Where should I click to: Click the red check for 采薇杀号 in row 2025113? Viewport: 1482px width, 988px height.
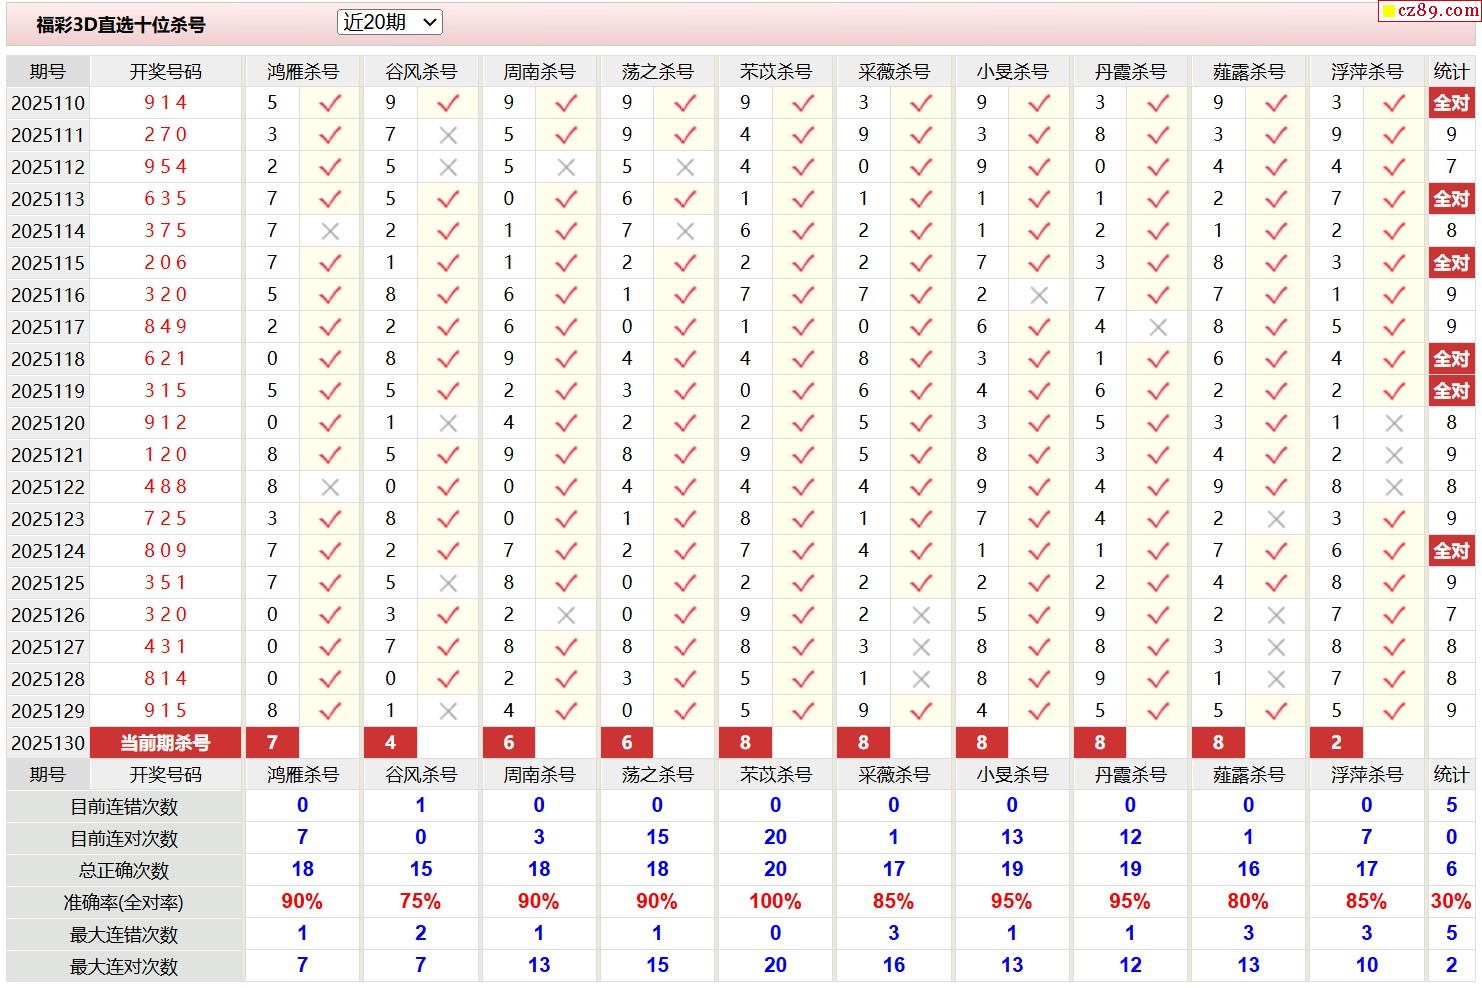[921, 199]
